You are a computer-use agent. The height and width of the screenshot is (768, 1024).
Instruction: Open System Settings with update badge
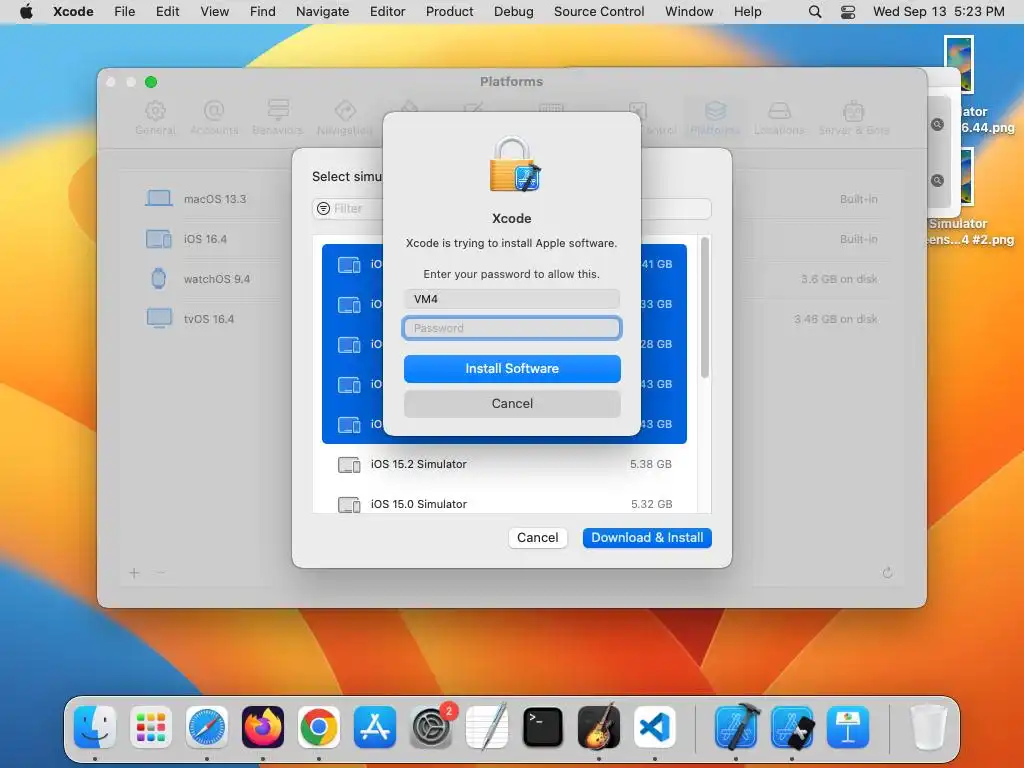point(431,727)
